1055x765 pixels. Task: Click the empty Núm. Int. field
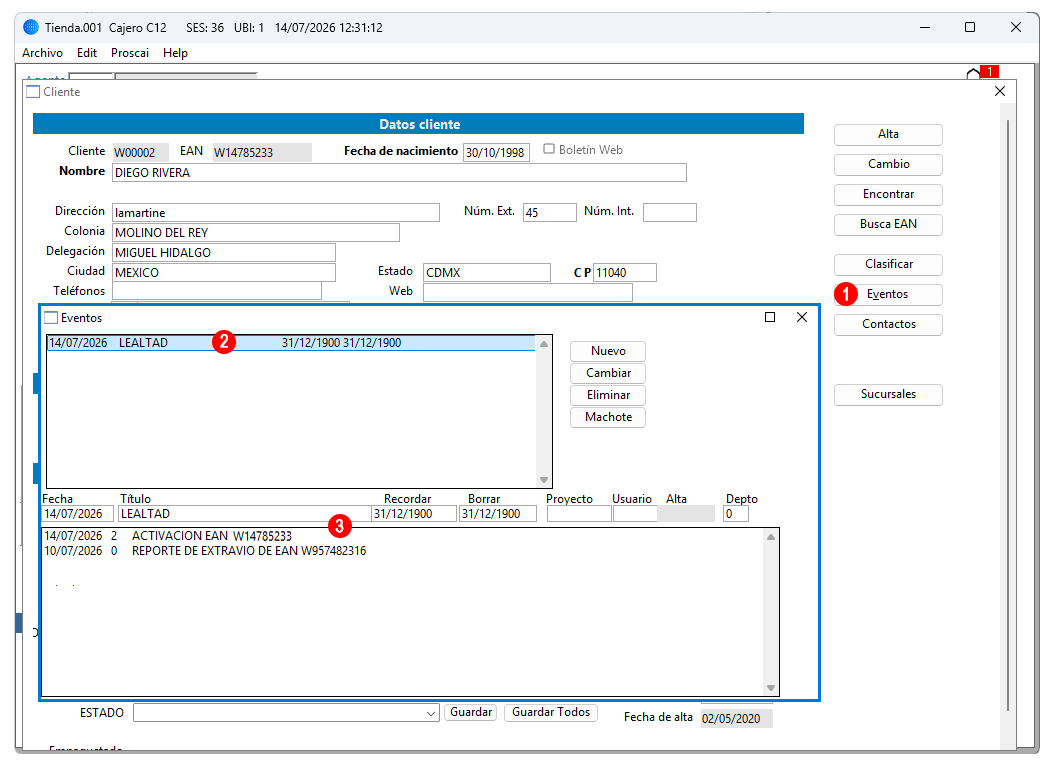click(x=669, y=213)
